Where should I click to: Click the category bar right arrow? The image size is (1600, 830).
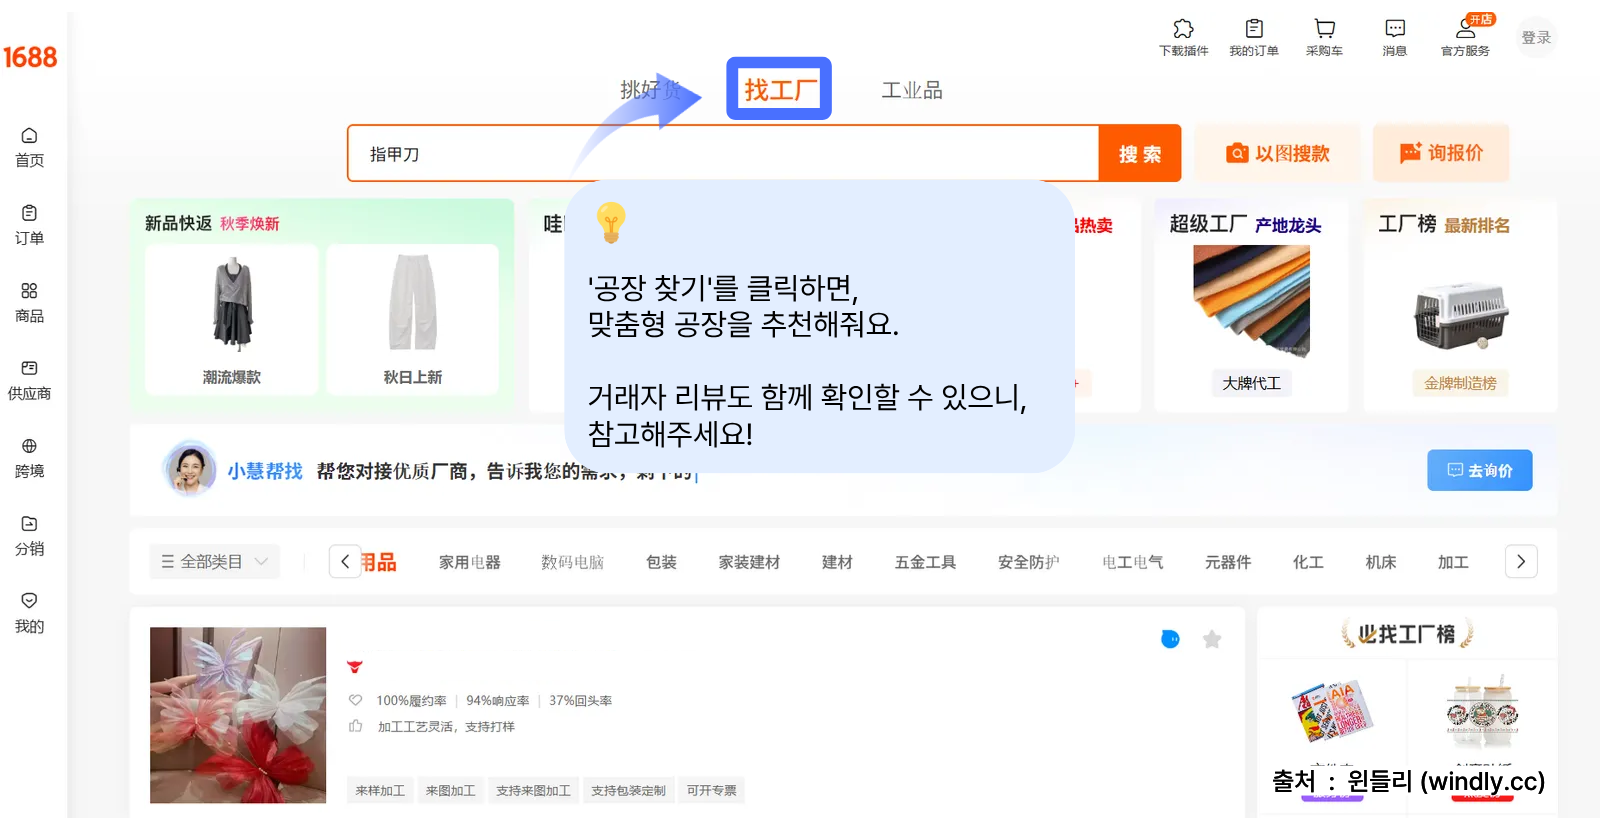pyautogui.click(x=1521, y=562)
